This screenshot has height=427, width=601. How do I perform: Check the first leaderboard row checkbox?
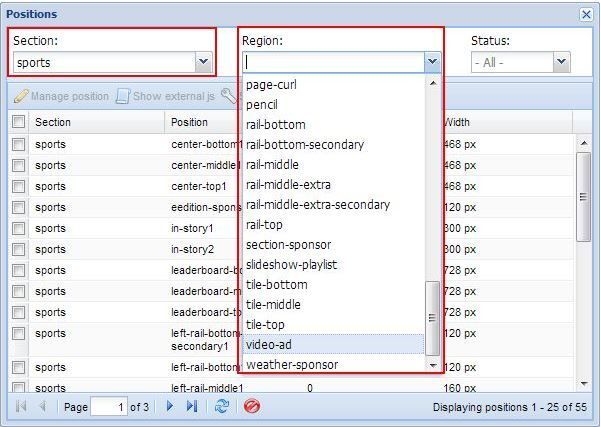click(18, 270)
